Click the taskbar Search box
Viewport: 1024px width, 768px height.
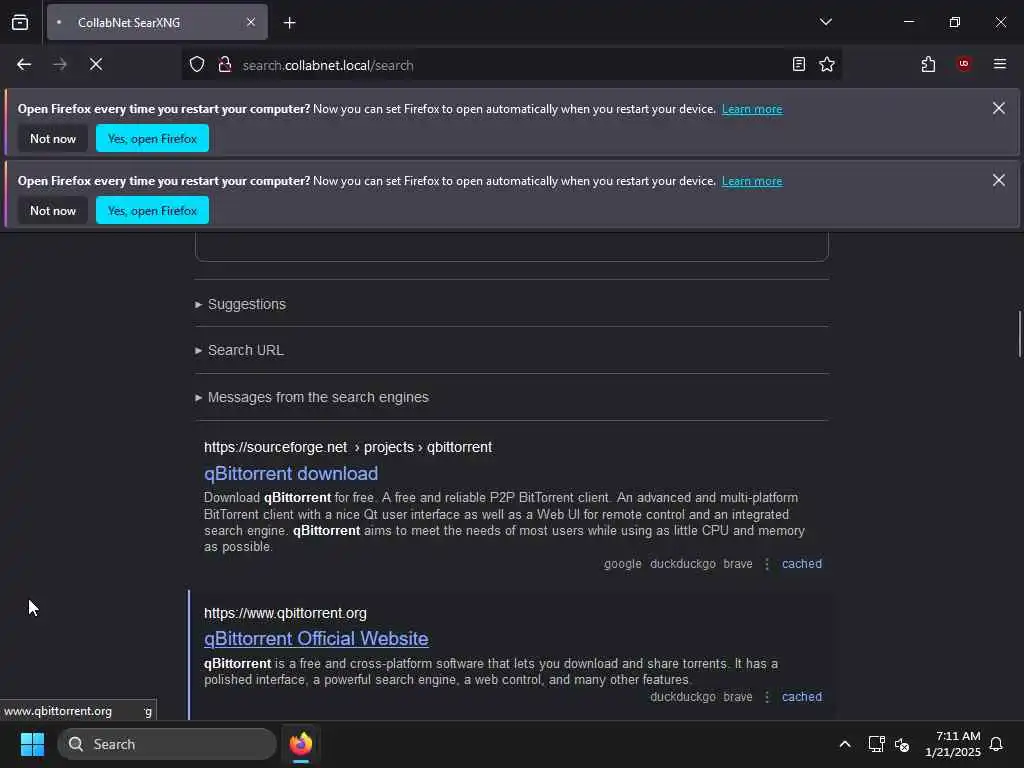[x=167, y=744]
